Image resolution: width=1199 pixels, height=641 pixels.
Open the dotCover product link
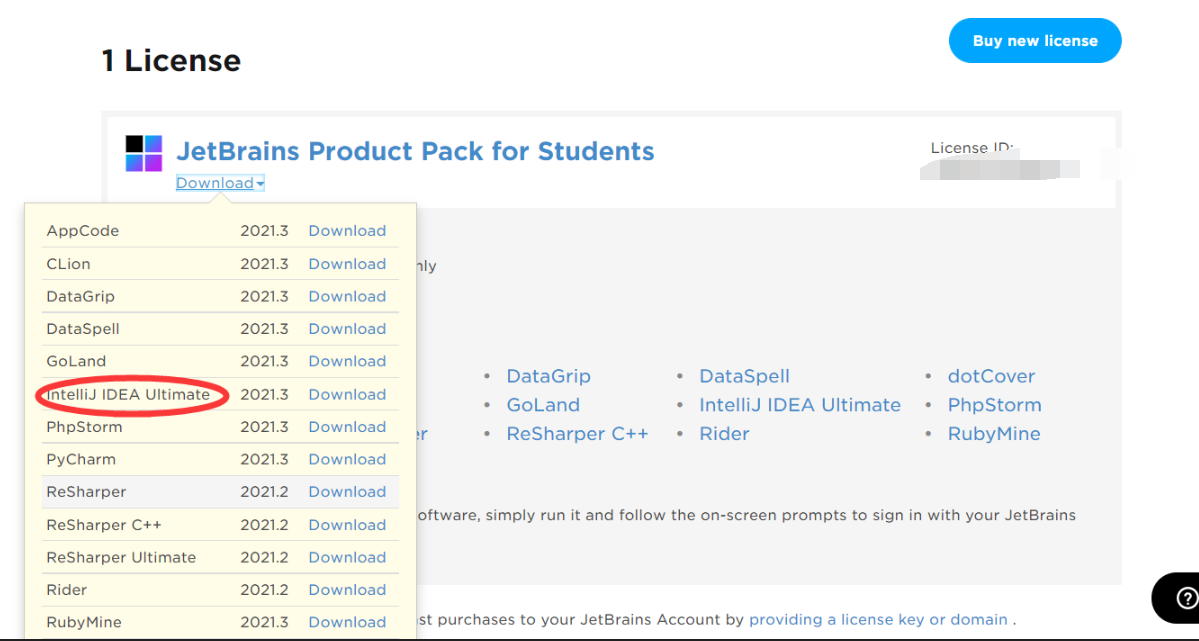[991, 376]
